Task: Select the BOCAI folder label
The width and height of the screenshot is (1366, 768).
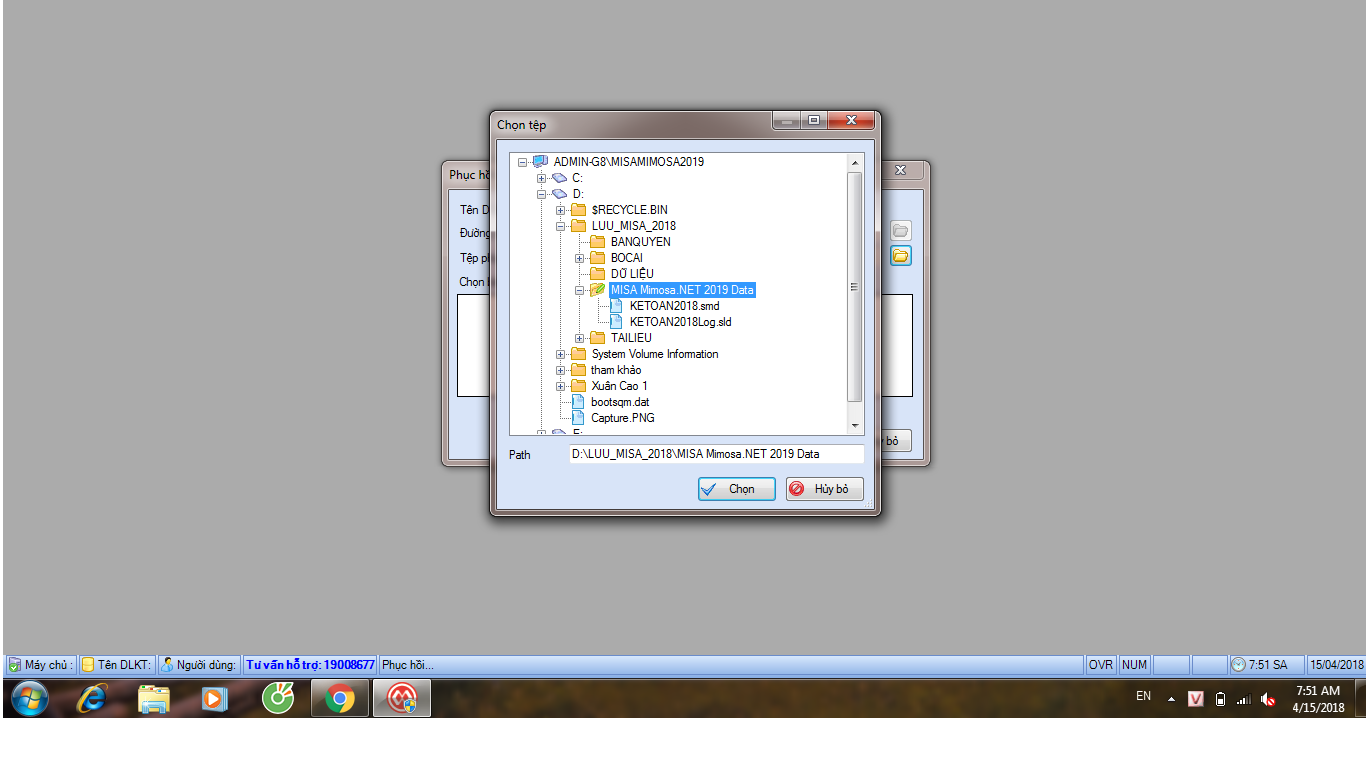Action: [x=627, y=258]
